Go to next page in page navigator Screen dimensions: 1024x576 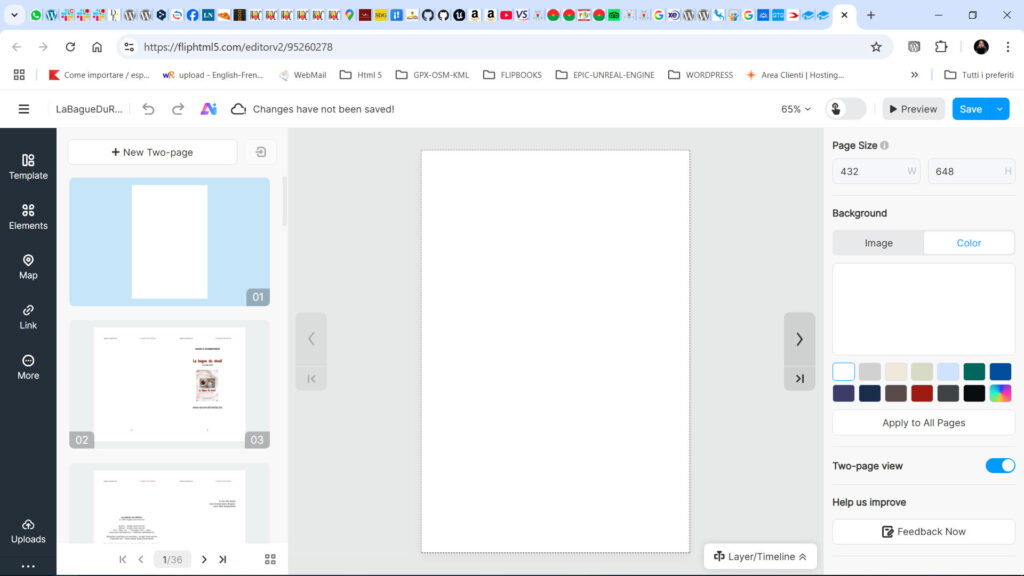pos(204,560)
